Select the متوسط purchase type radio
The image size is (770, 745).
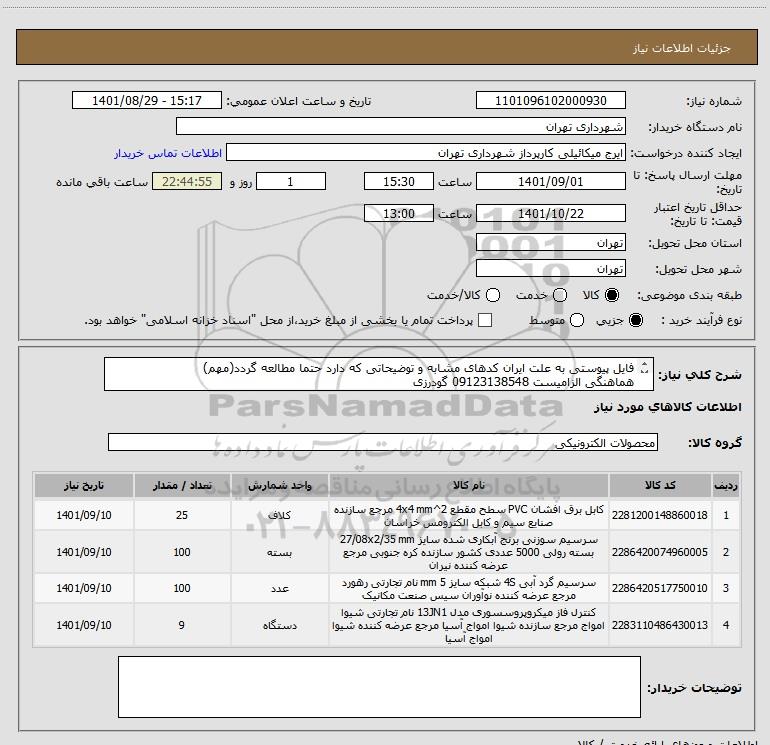point(577,320)
